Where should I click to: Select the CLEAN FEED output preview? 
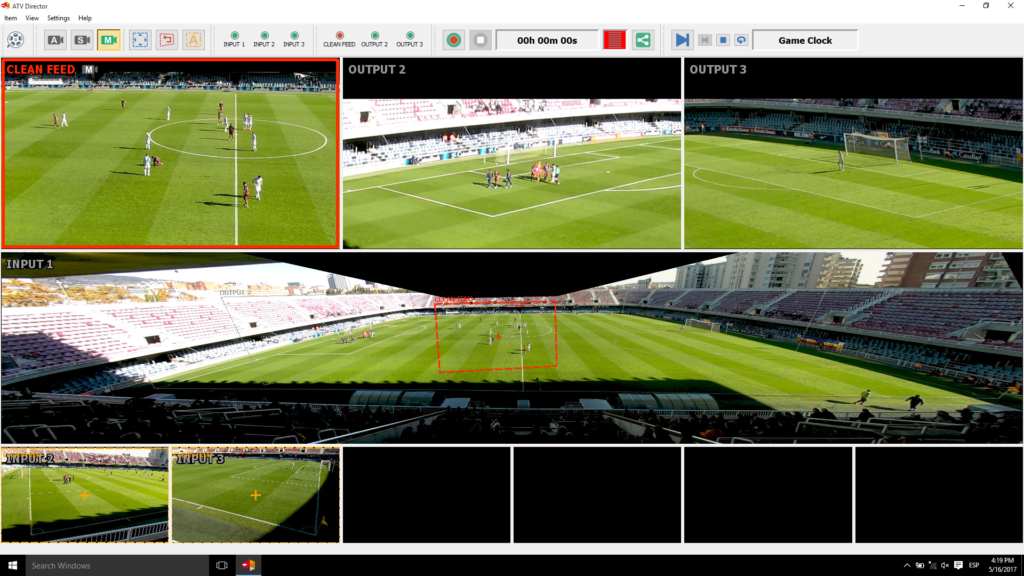pos(170,154)
